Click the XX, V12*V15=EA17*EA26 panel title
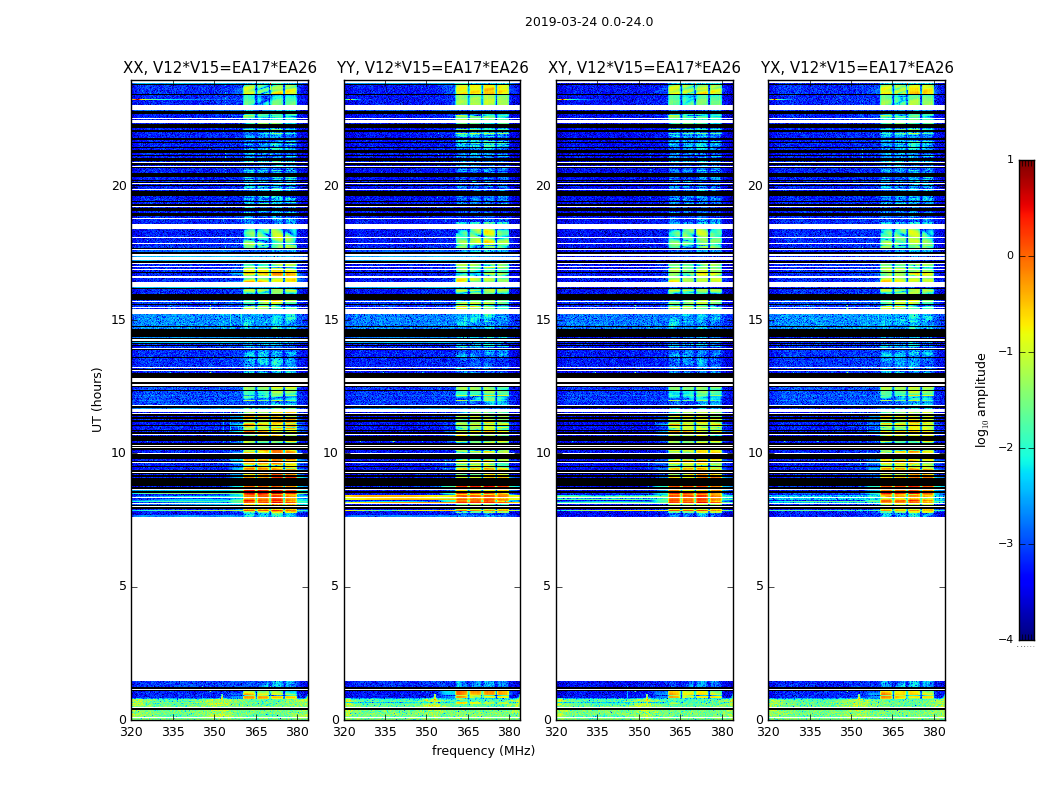The width and height of the screenshot is (1050, 800). point(220,68)
